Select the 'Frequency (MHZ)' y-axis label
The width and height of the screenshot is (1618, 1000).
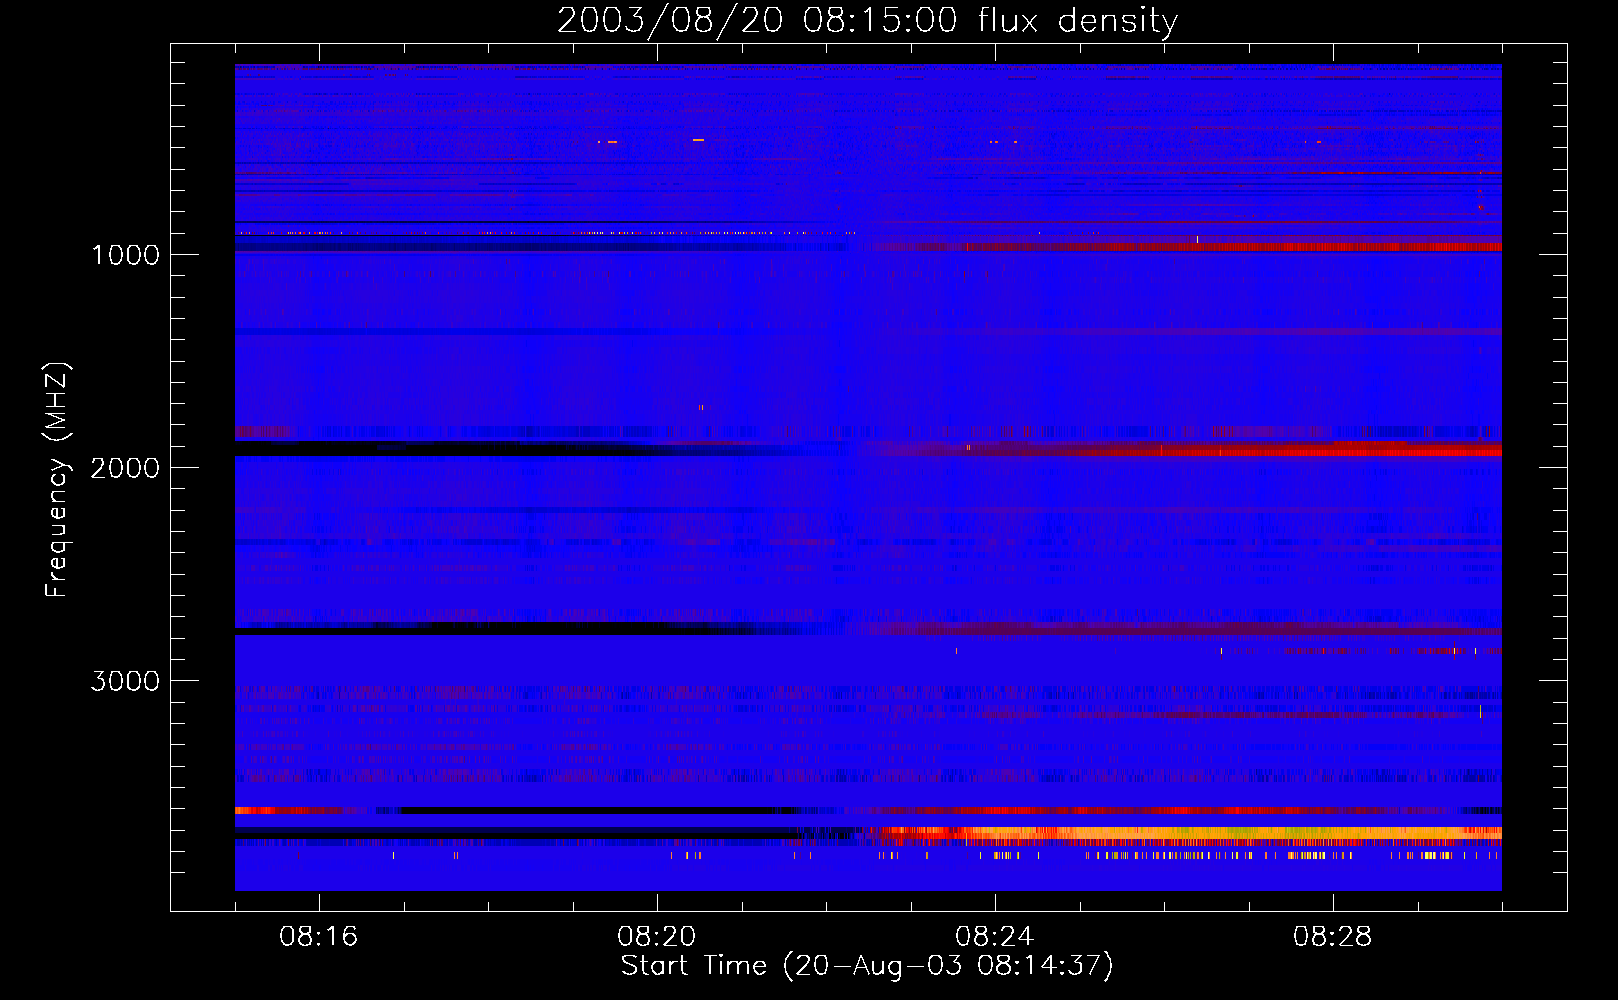[x=57, y=480]
